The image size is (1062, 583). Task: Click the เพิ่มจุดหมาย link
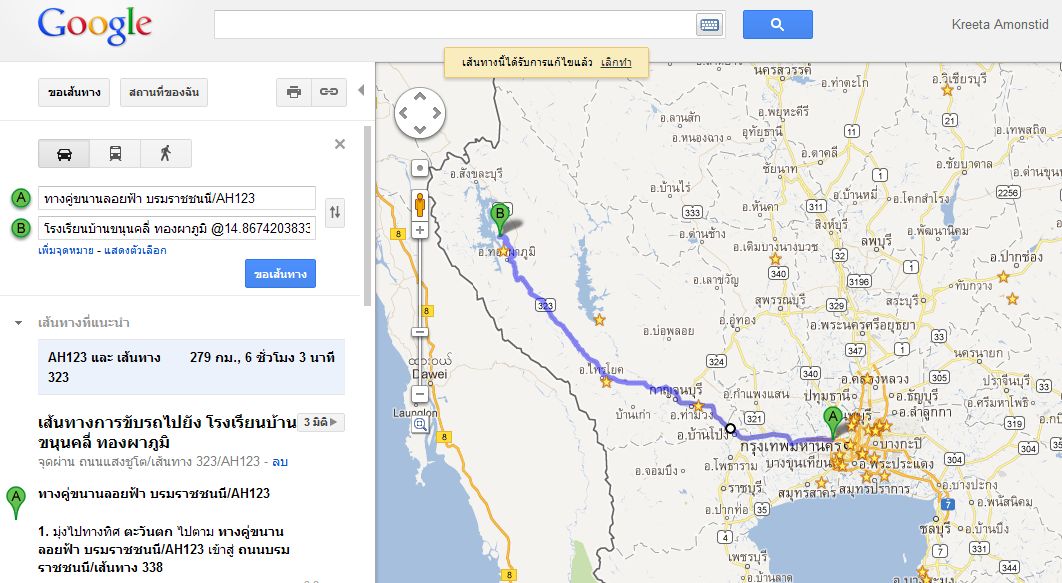point(66,251)
